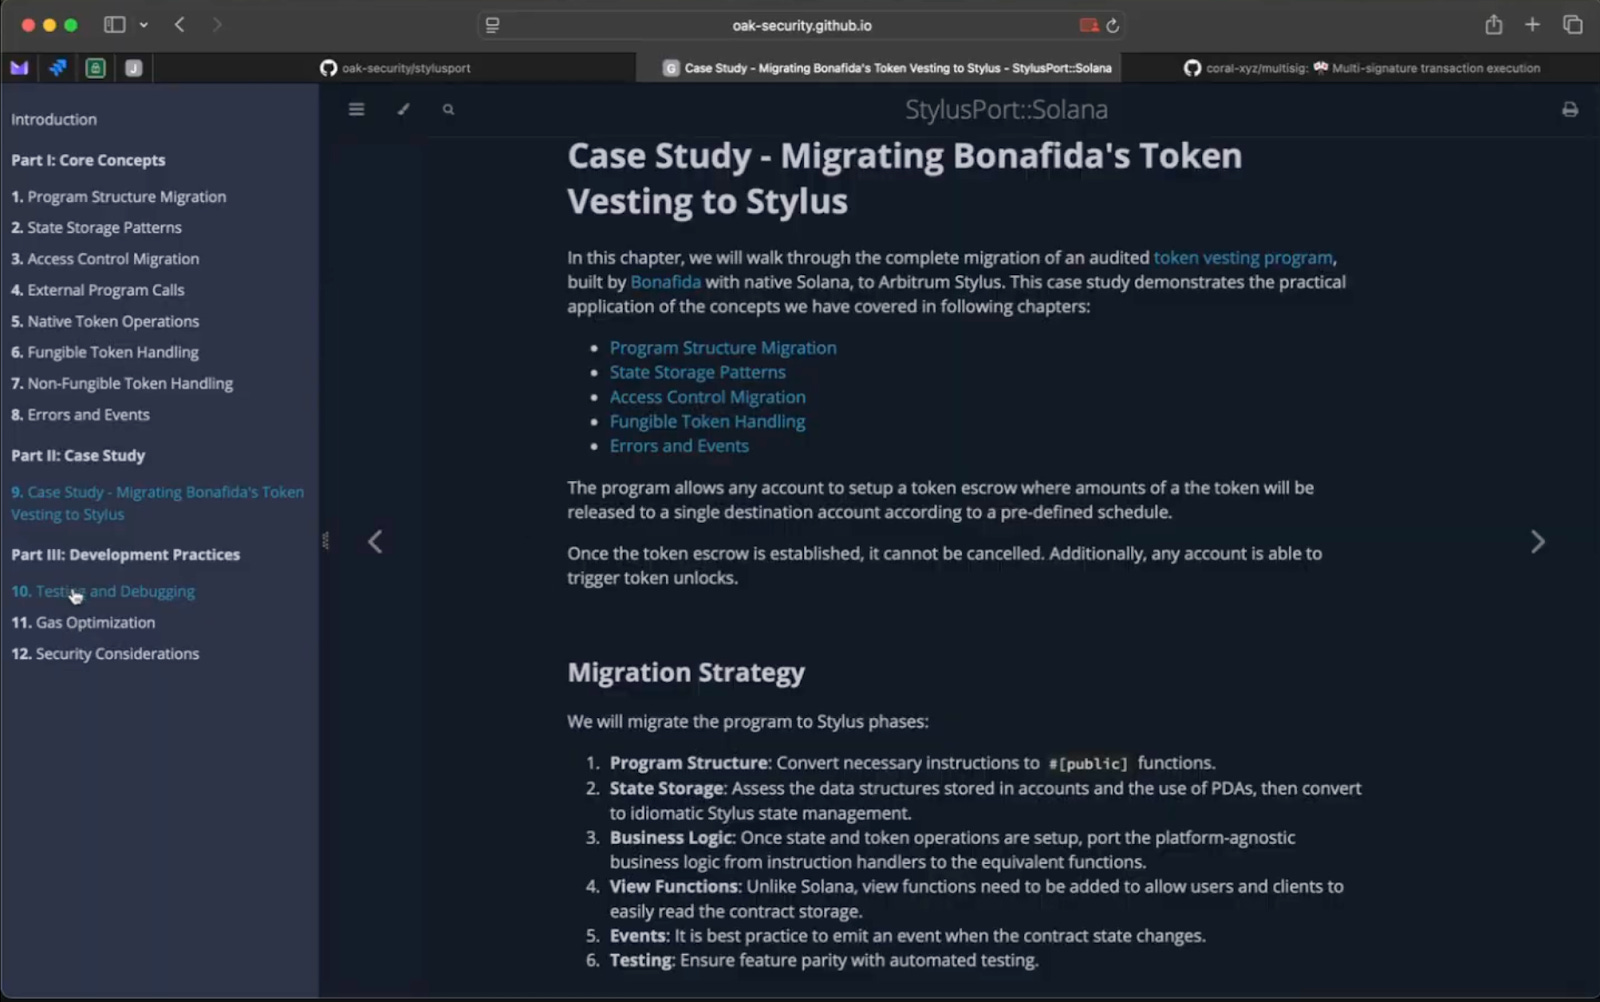Click the red recording indicator in address bar
Image resolution: width=1600 pixels, height=1002 pixels.
click(1088, 26)
